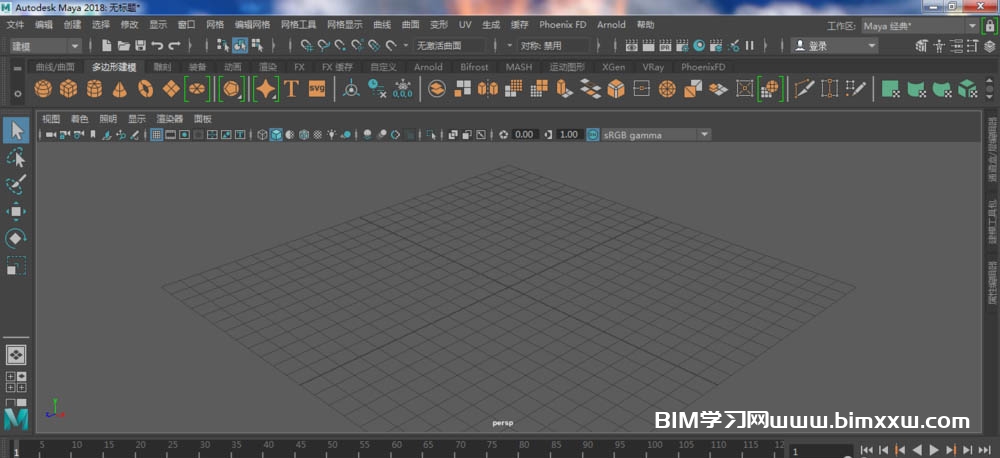
Task: Toggle smooth shade all in viewport
Action: tap(276, 134)
